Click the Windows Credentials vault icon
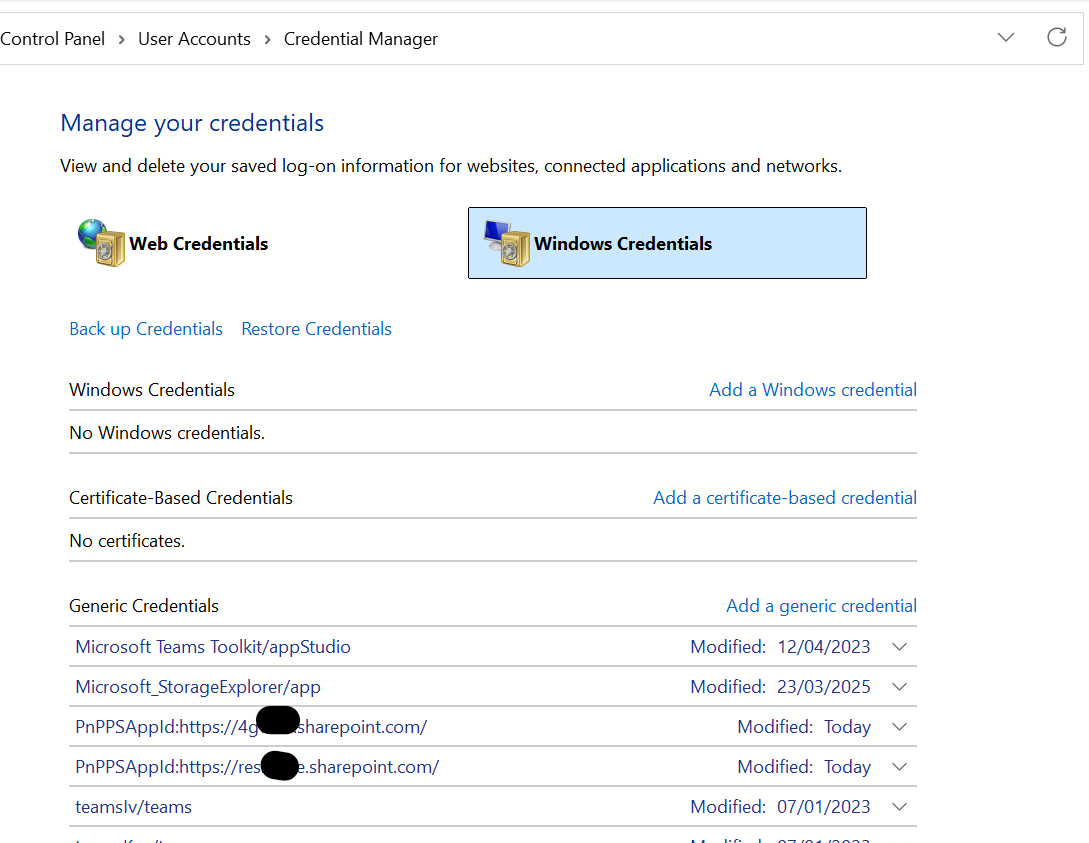This screenshot has height=843, width=1089. [506, 242]
